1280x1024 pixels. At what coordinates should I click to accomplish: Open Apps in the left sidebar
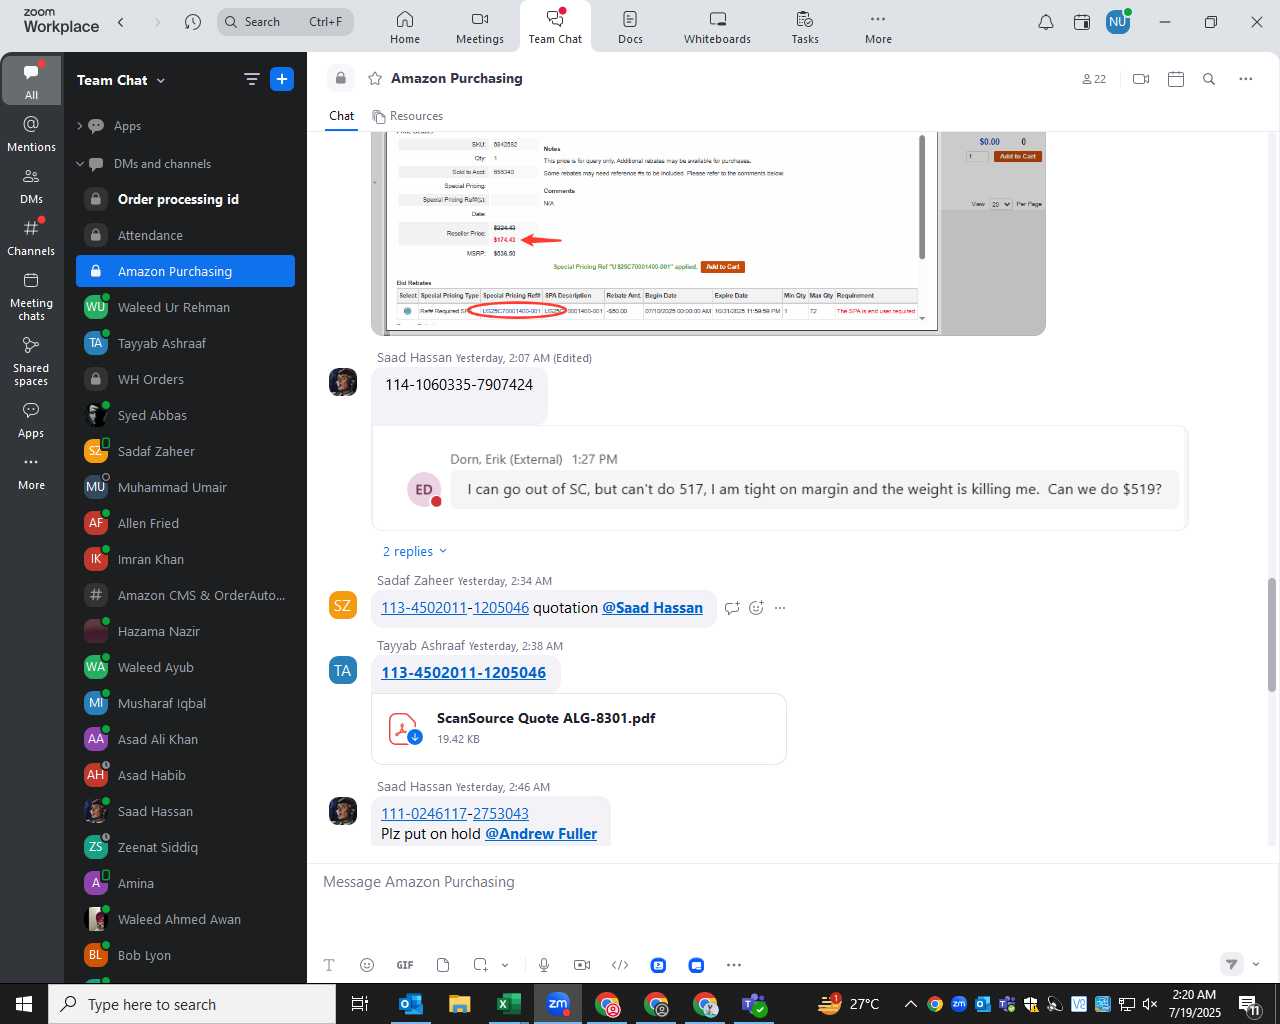coord(31,420)
